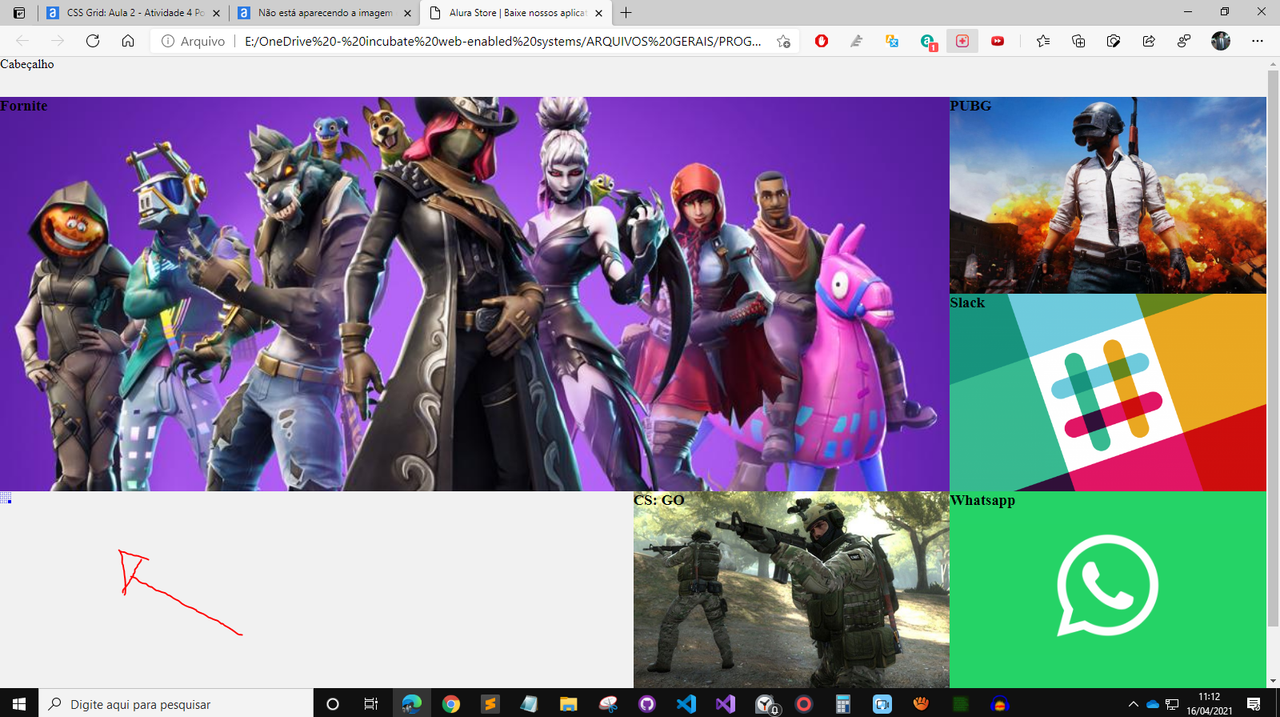Image resolution: width=1280 pixels, height=717 pixels.
Task: Open Visual Studio Code from taskbar
Action: pos(685,704)
